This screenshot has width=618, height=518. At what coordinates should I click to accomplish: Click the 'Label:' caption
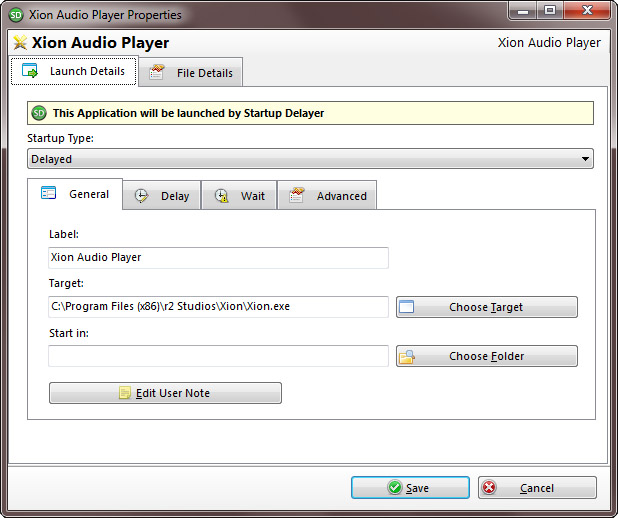(64, 234)
